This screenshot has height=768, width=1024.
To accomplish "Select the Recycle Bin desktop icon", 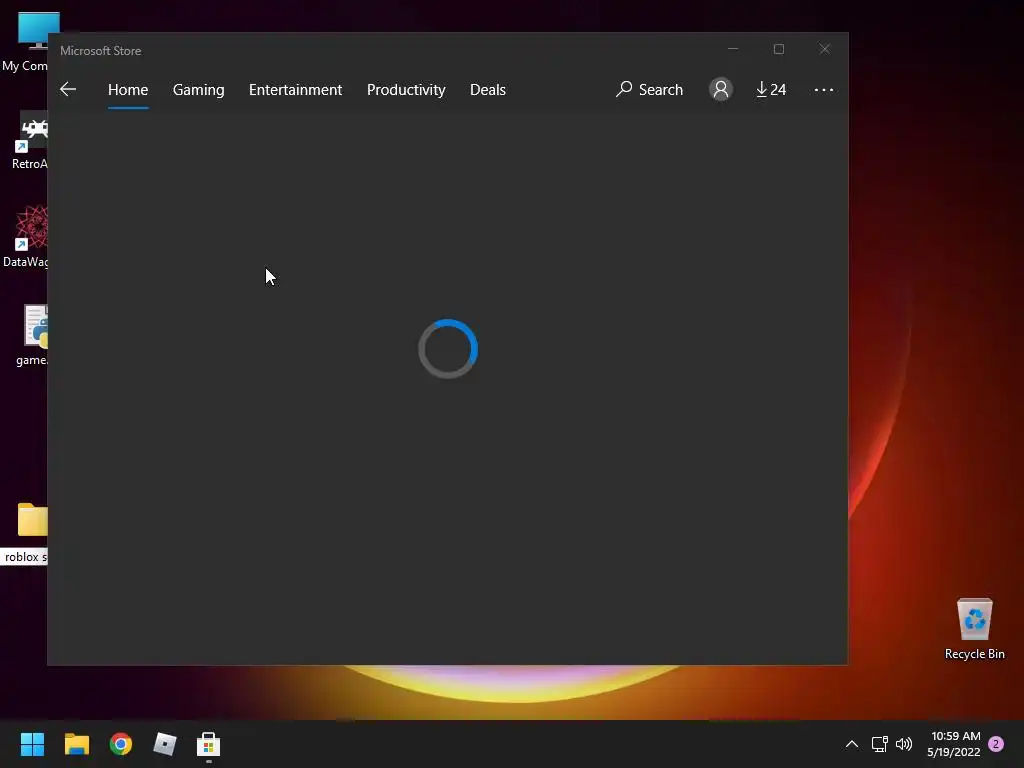I will pyautogui.click(x=974, y=628).
